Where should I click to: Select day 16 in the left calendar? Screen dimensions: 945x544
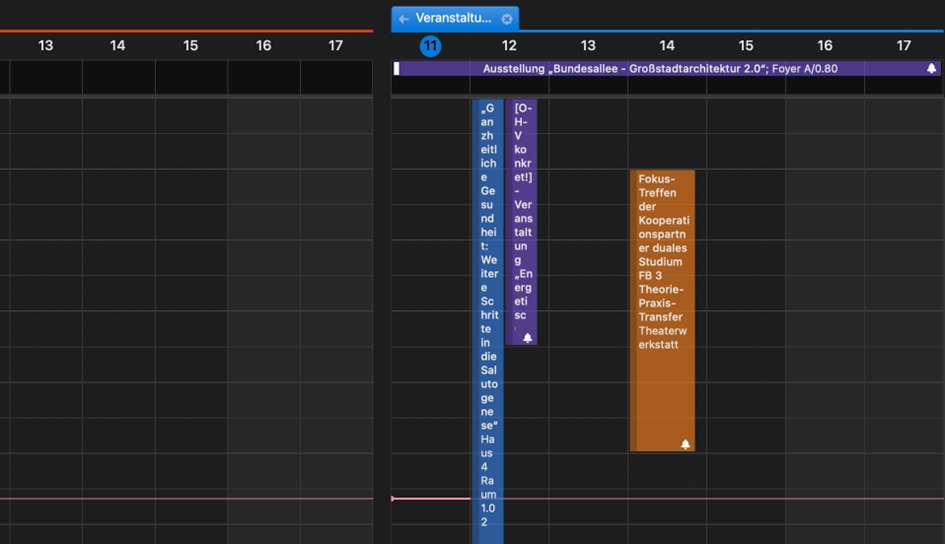(x=263, y=46)
